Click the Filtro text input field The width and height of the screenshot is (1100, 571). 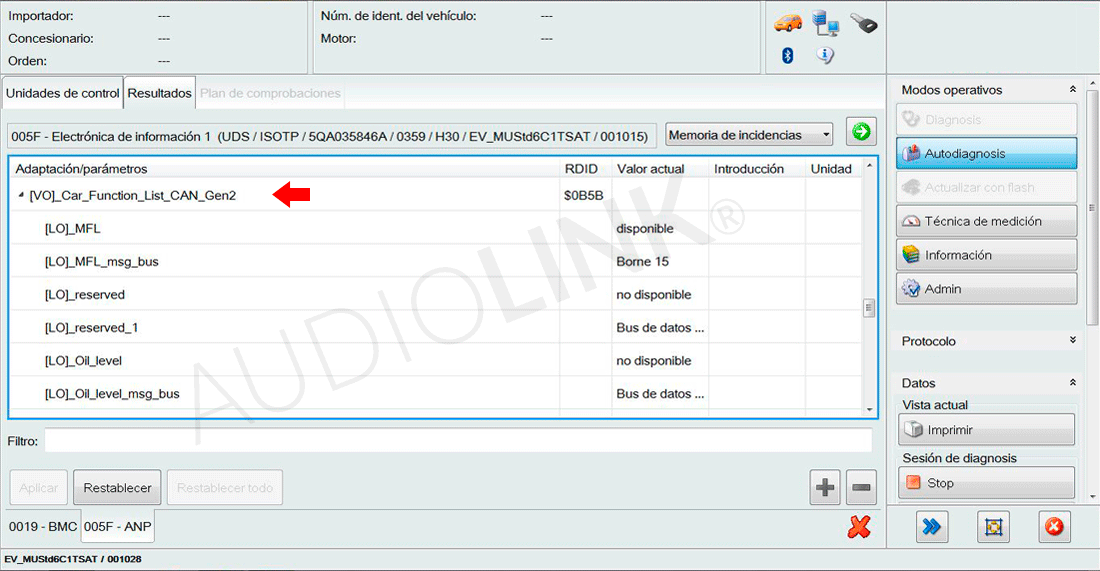[x=457, y=440]
